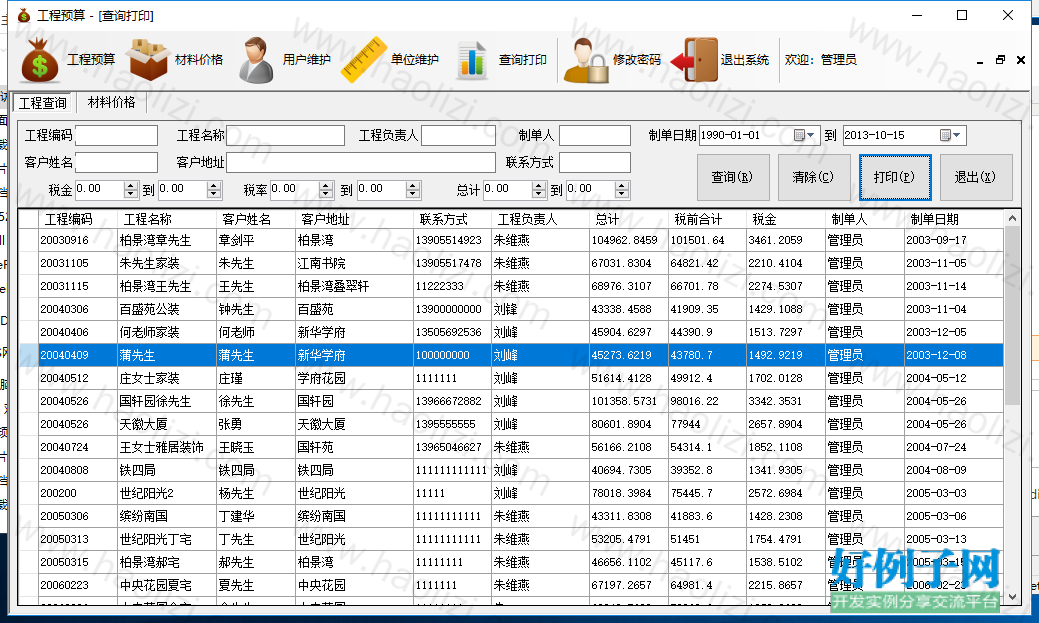
Task: Open 用户维护 person icon
Action: coord(256,60)
